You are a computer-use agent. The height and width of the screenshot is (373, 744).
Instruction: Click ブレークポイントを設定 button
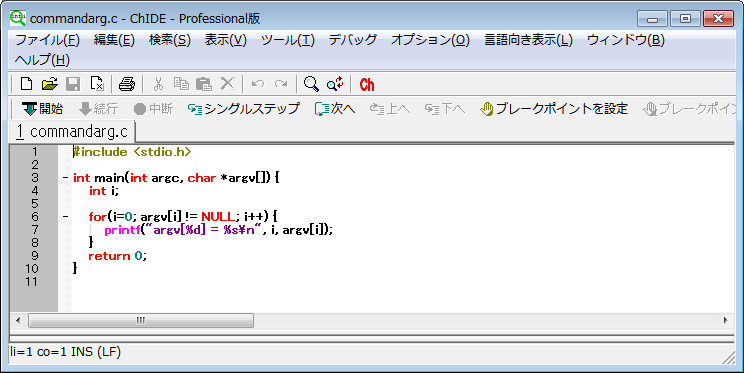pos(554,109)
